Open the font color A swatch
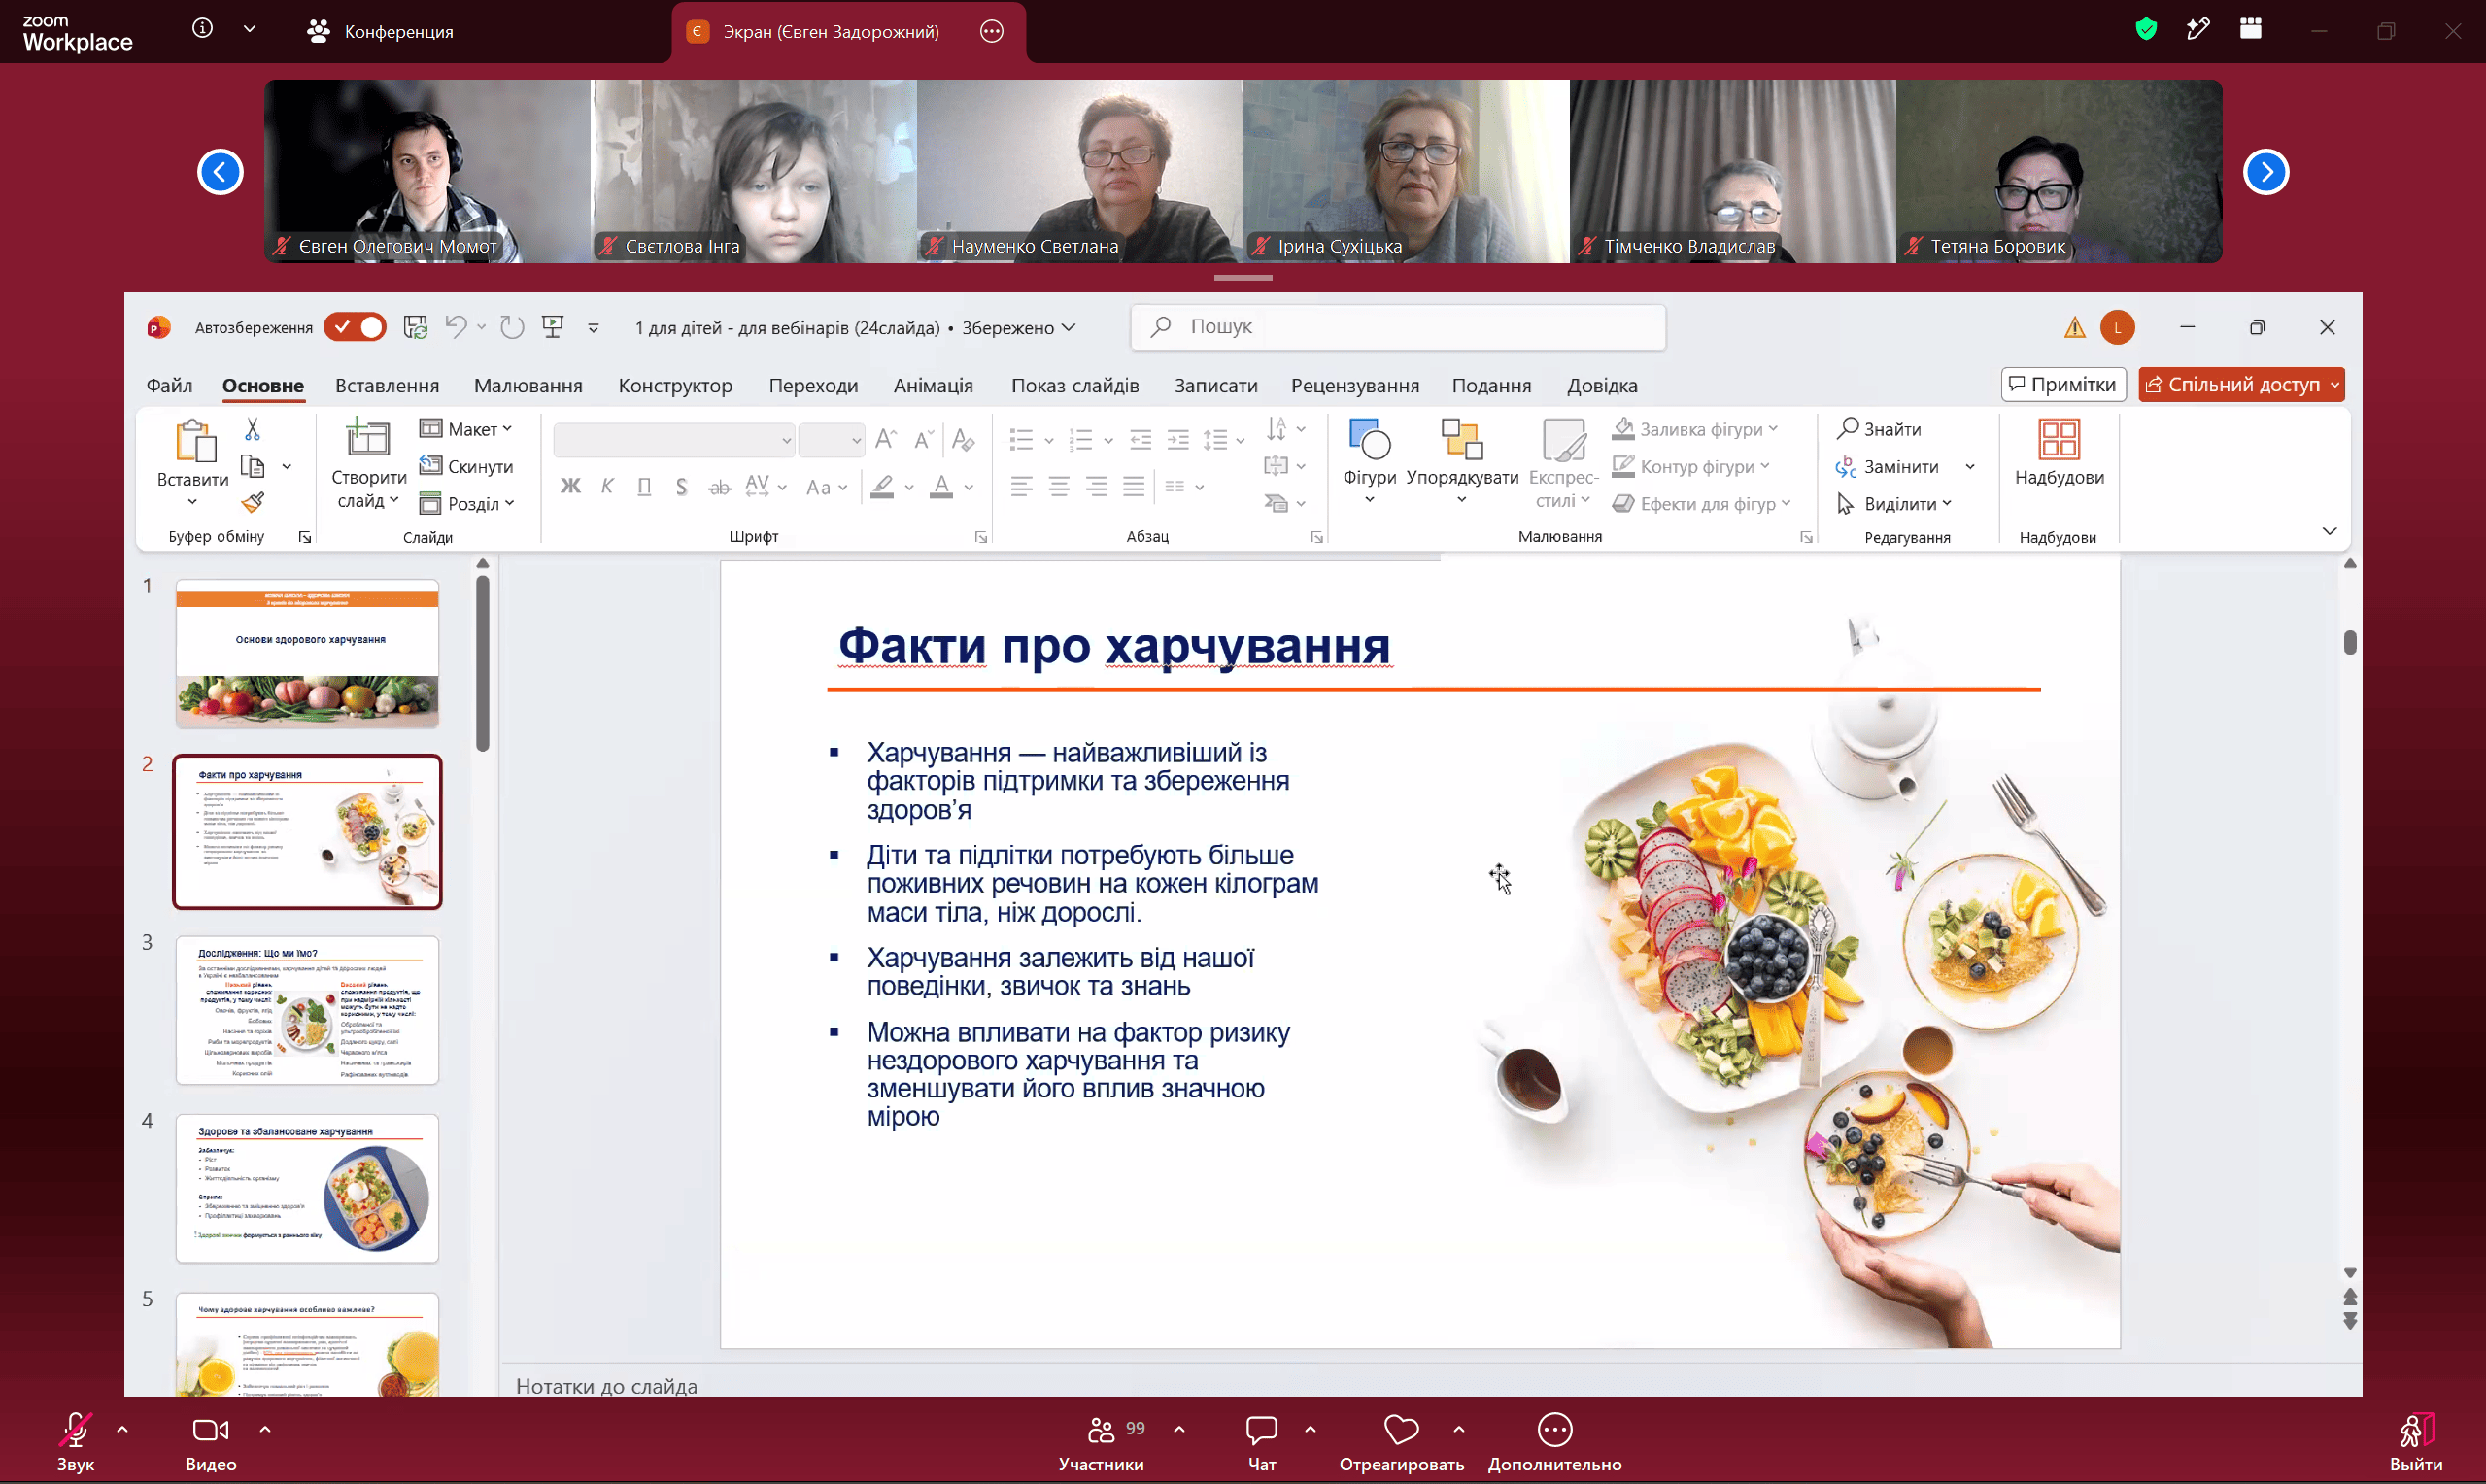The image size is (2486, 1484). click(x=941, y=487)
